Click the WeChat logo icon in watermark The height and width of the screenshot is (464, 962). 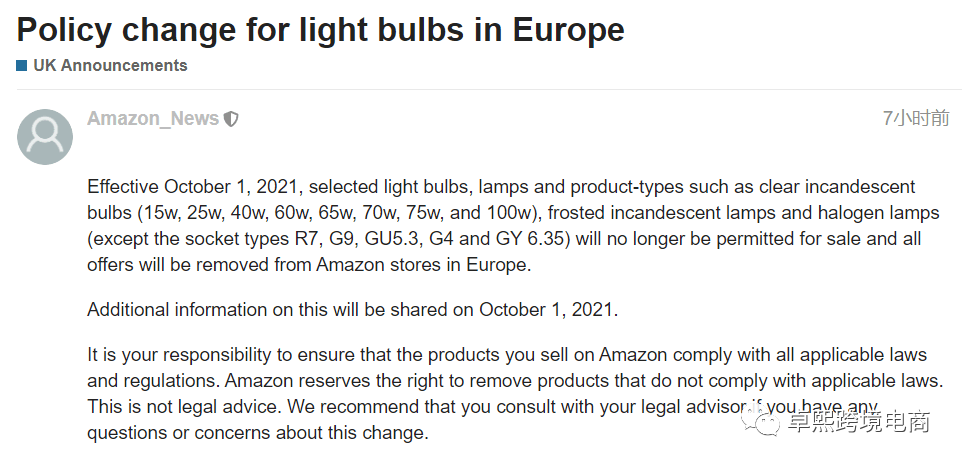coord(760,422)
